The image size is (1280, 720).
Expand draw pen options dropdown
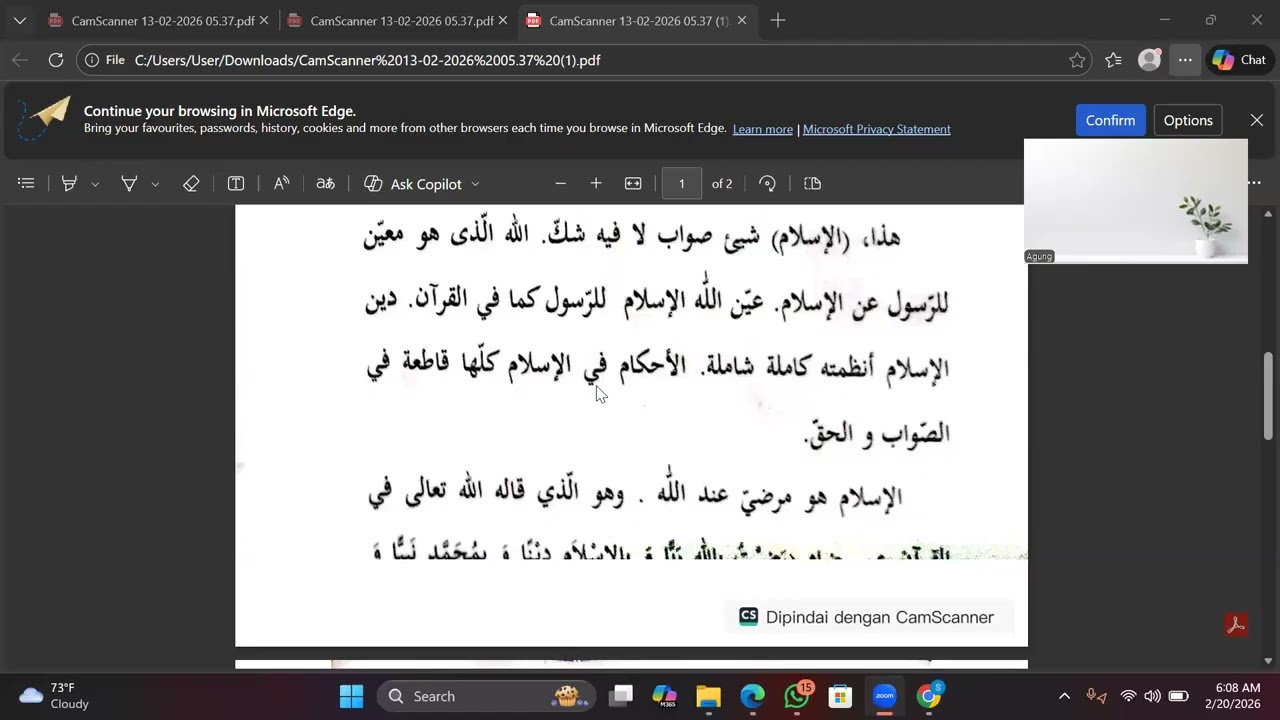pyautogui.click(x=155, y=184)
